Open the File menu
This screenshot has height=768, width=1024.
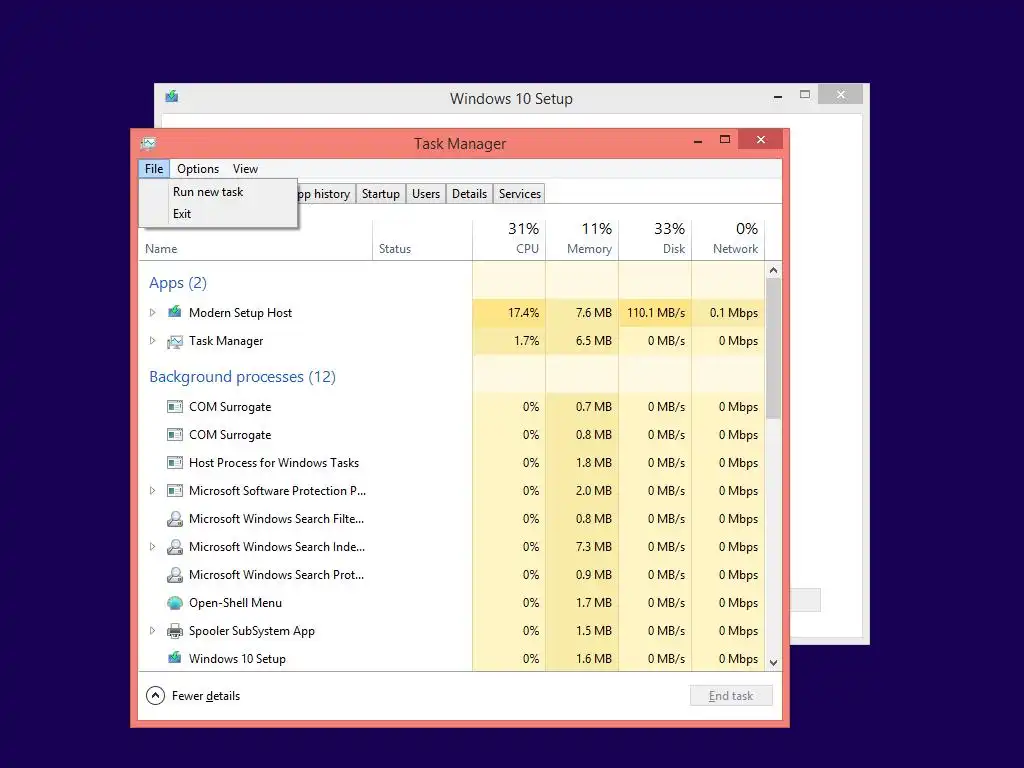[154, 168]
